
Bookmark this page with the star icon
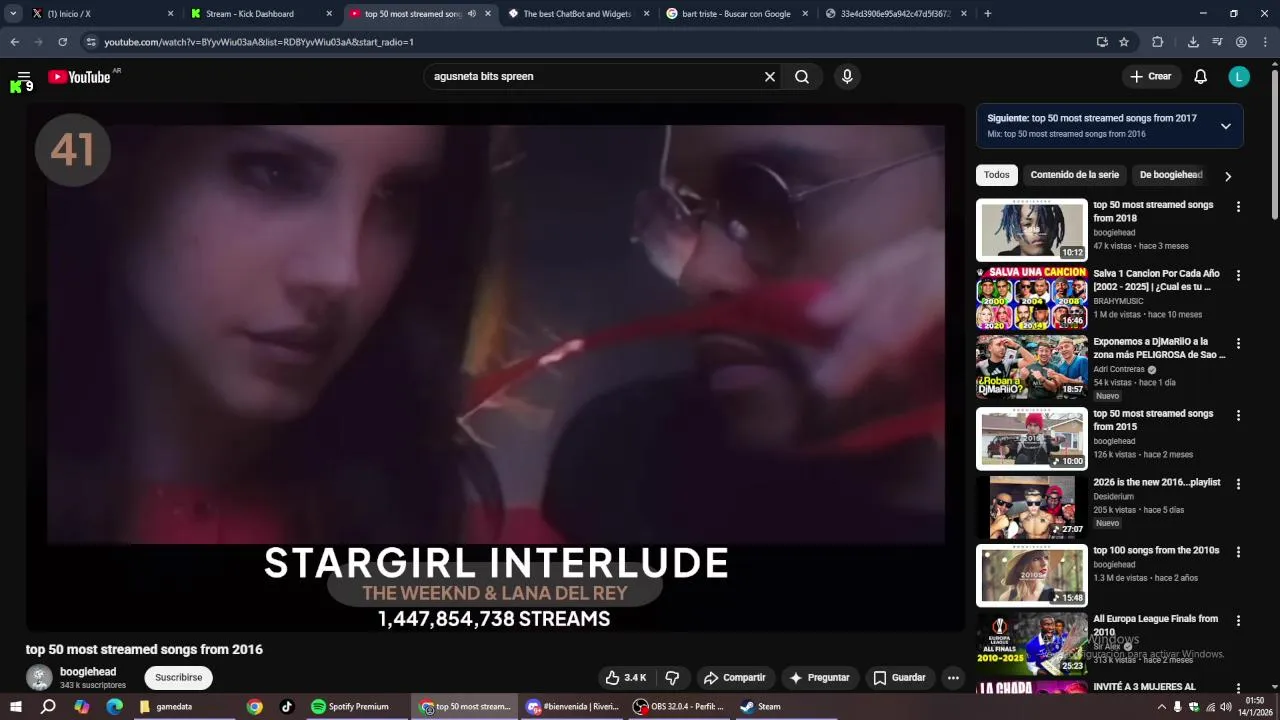(x=1124, y=42)
